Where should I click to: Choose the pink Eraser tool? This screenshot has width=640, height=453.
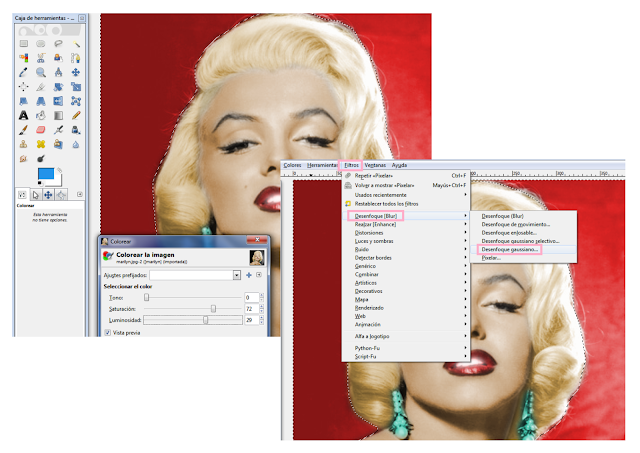point(41,130)
